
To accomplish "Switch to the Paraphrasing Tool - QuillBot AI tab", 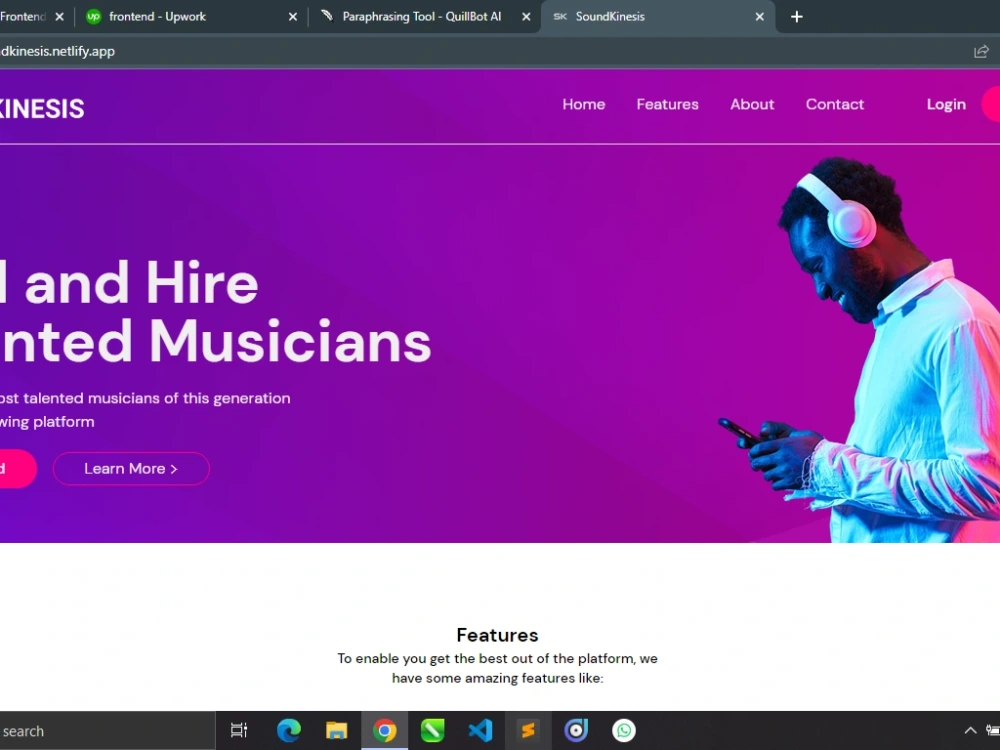I will (x=424, y=17).
